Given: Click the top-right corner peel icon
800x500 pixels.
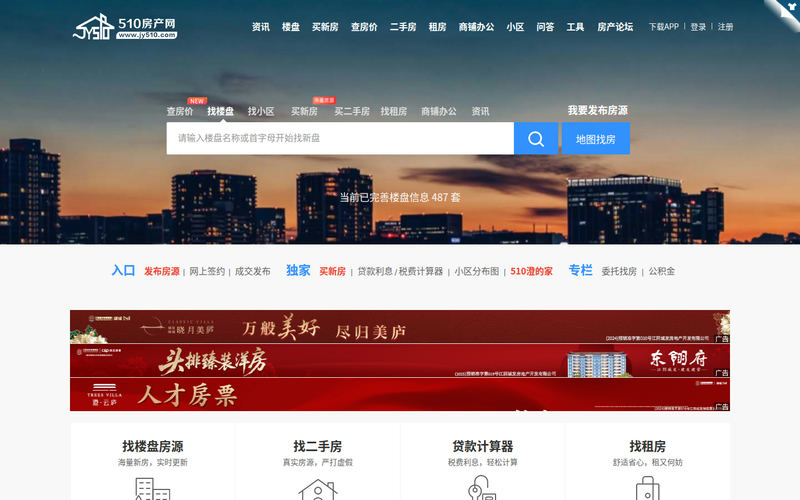Looking at the screenshot, I should [785, 13].
